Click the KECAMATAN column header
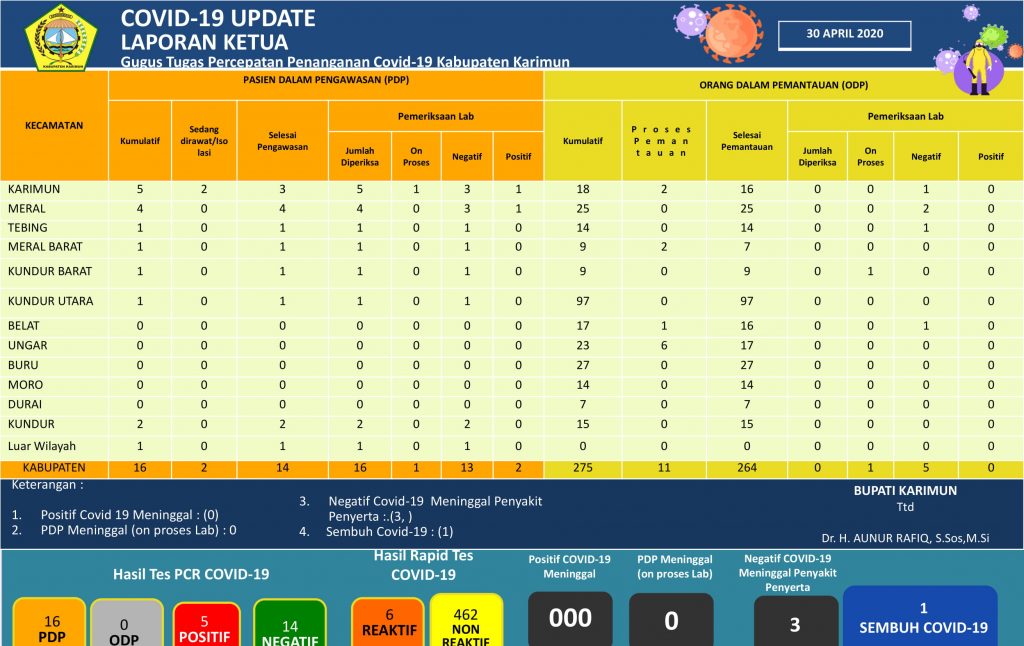This screenshot has width=1024, height=646. [54, 126]
